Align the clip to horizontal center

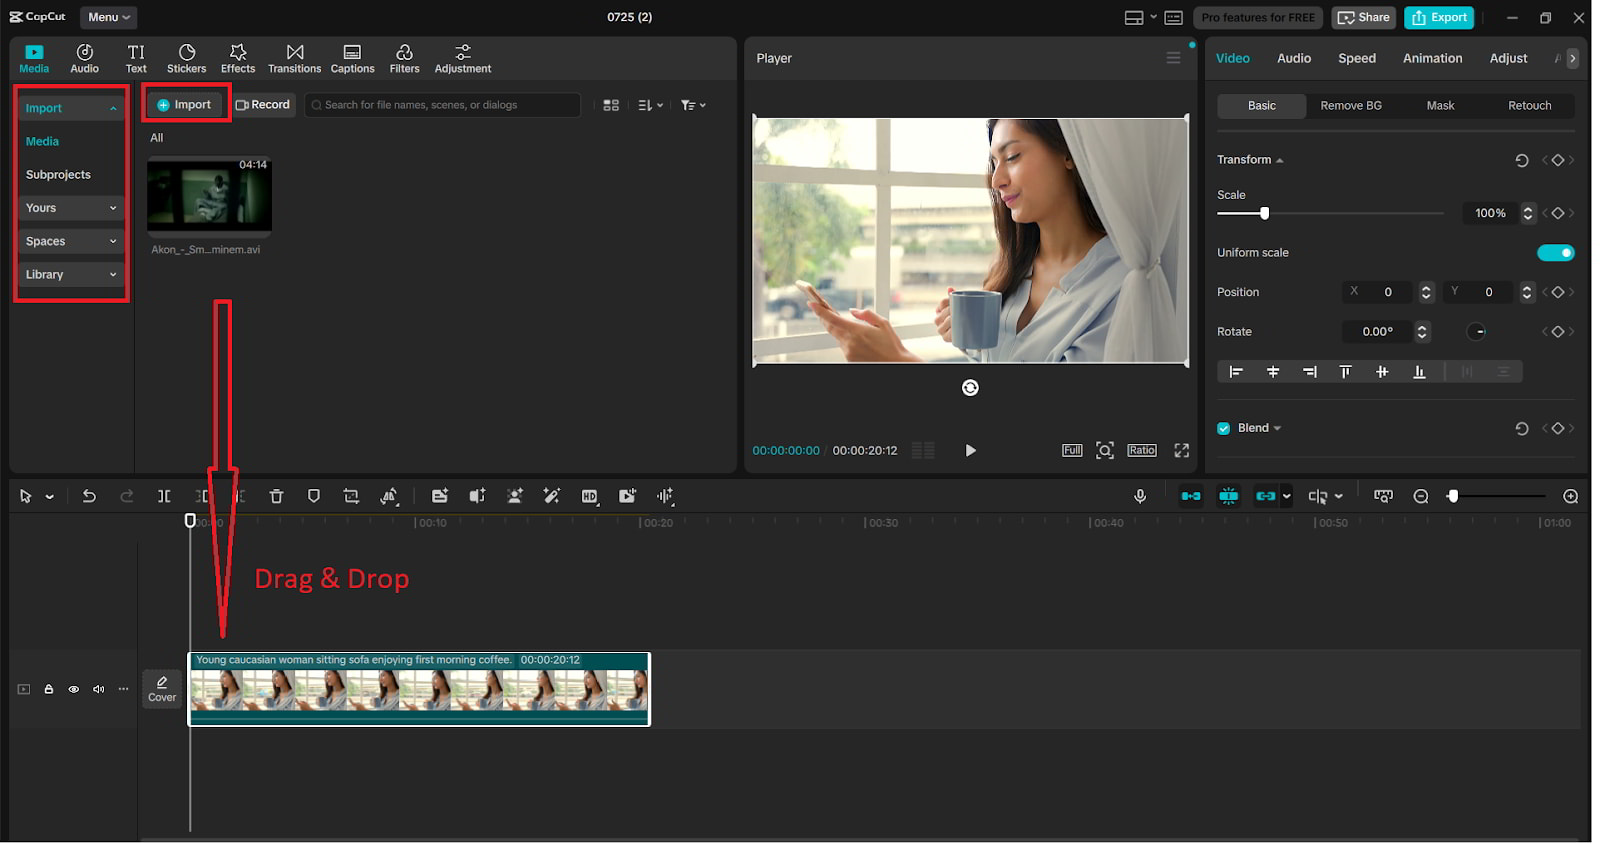tap(1273, 372)
